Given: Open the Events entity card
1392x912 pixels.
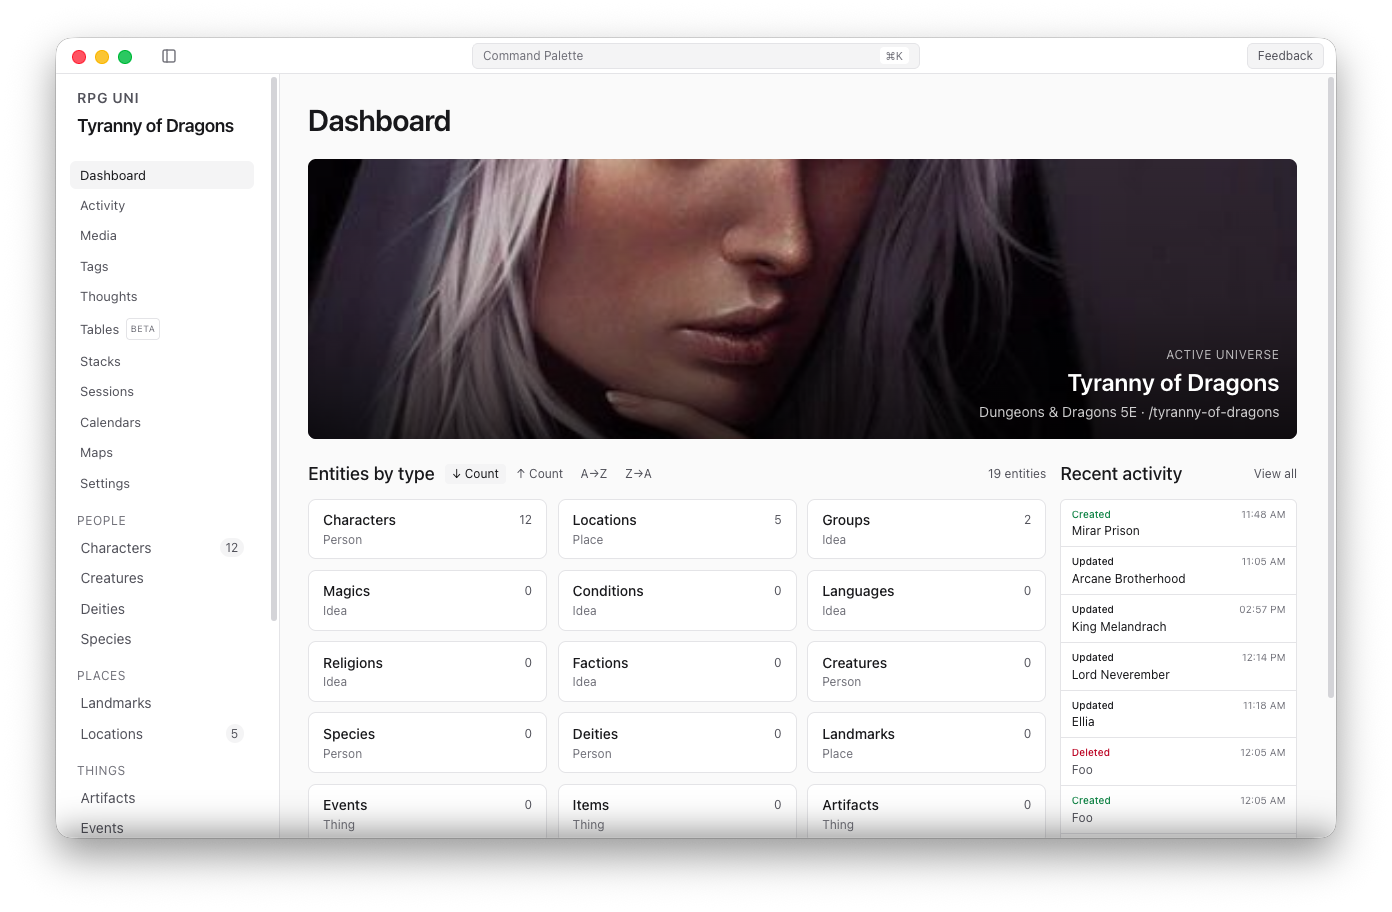Looking at the screenshot, I should [x=427, y=812].
